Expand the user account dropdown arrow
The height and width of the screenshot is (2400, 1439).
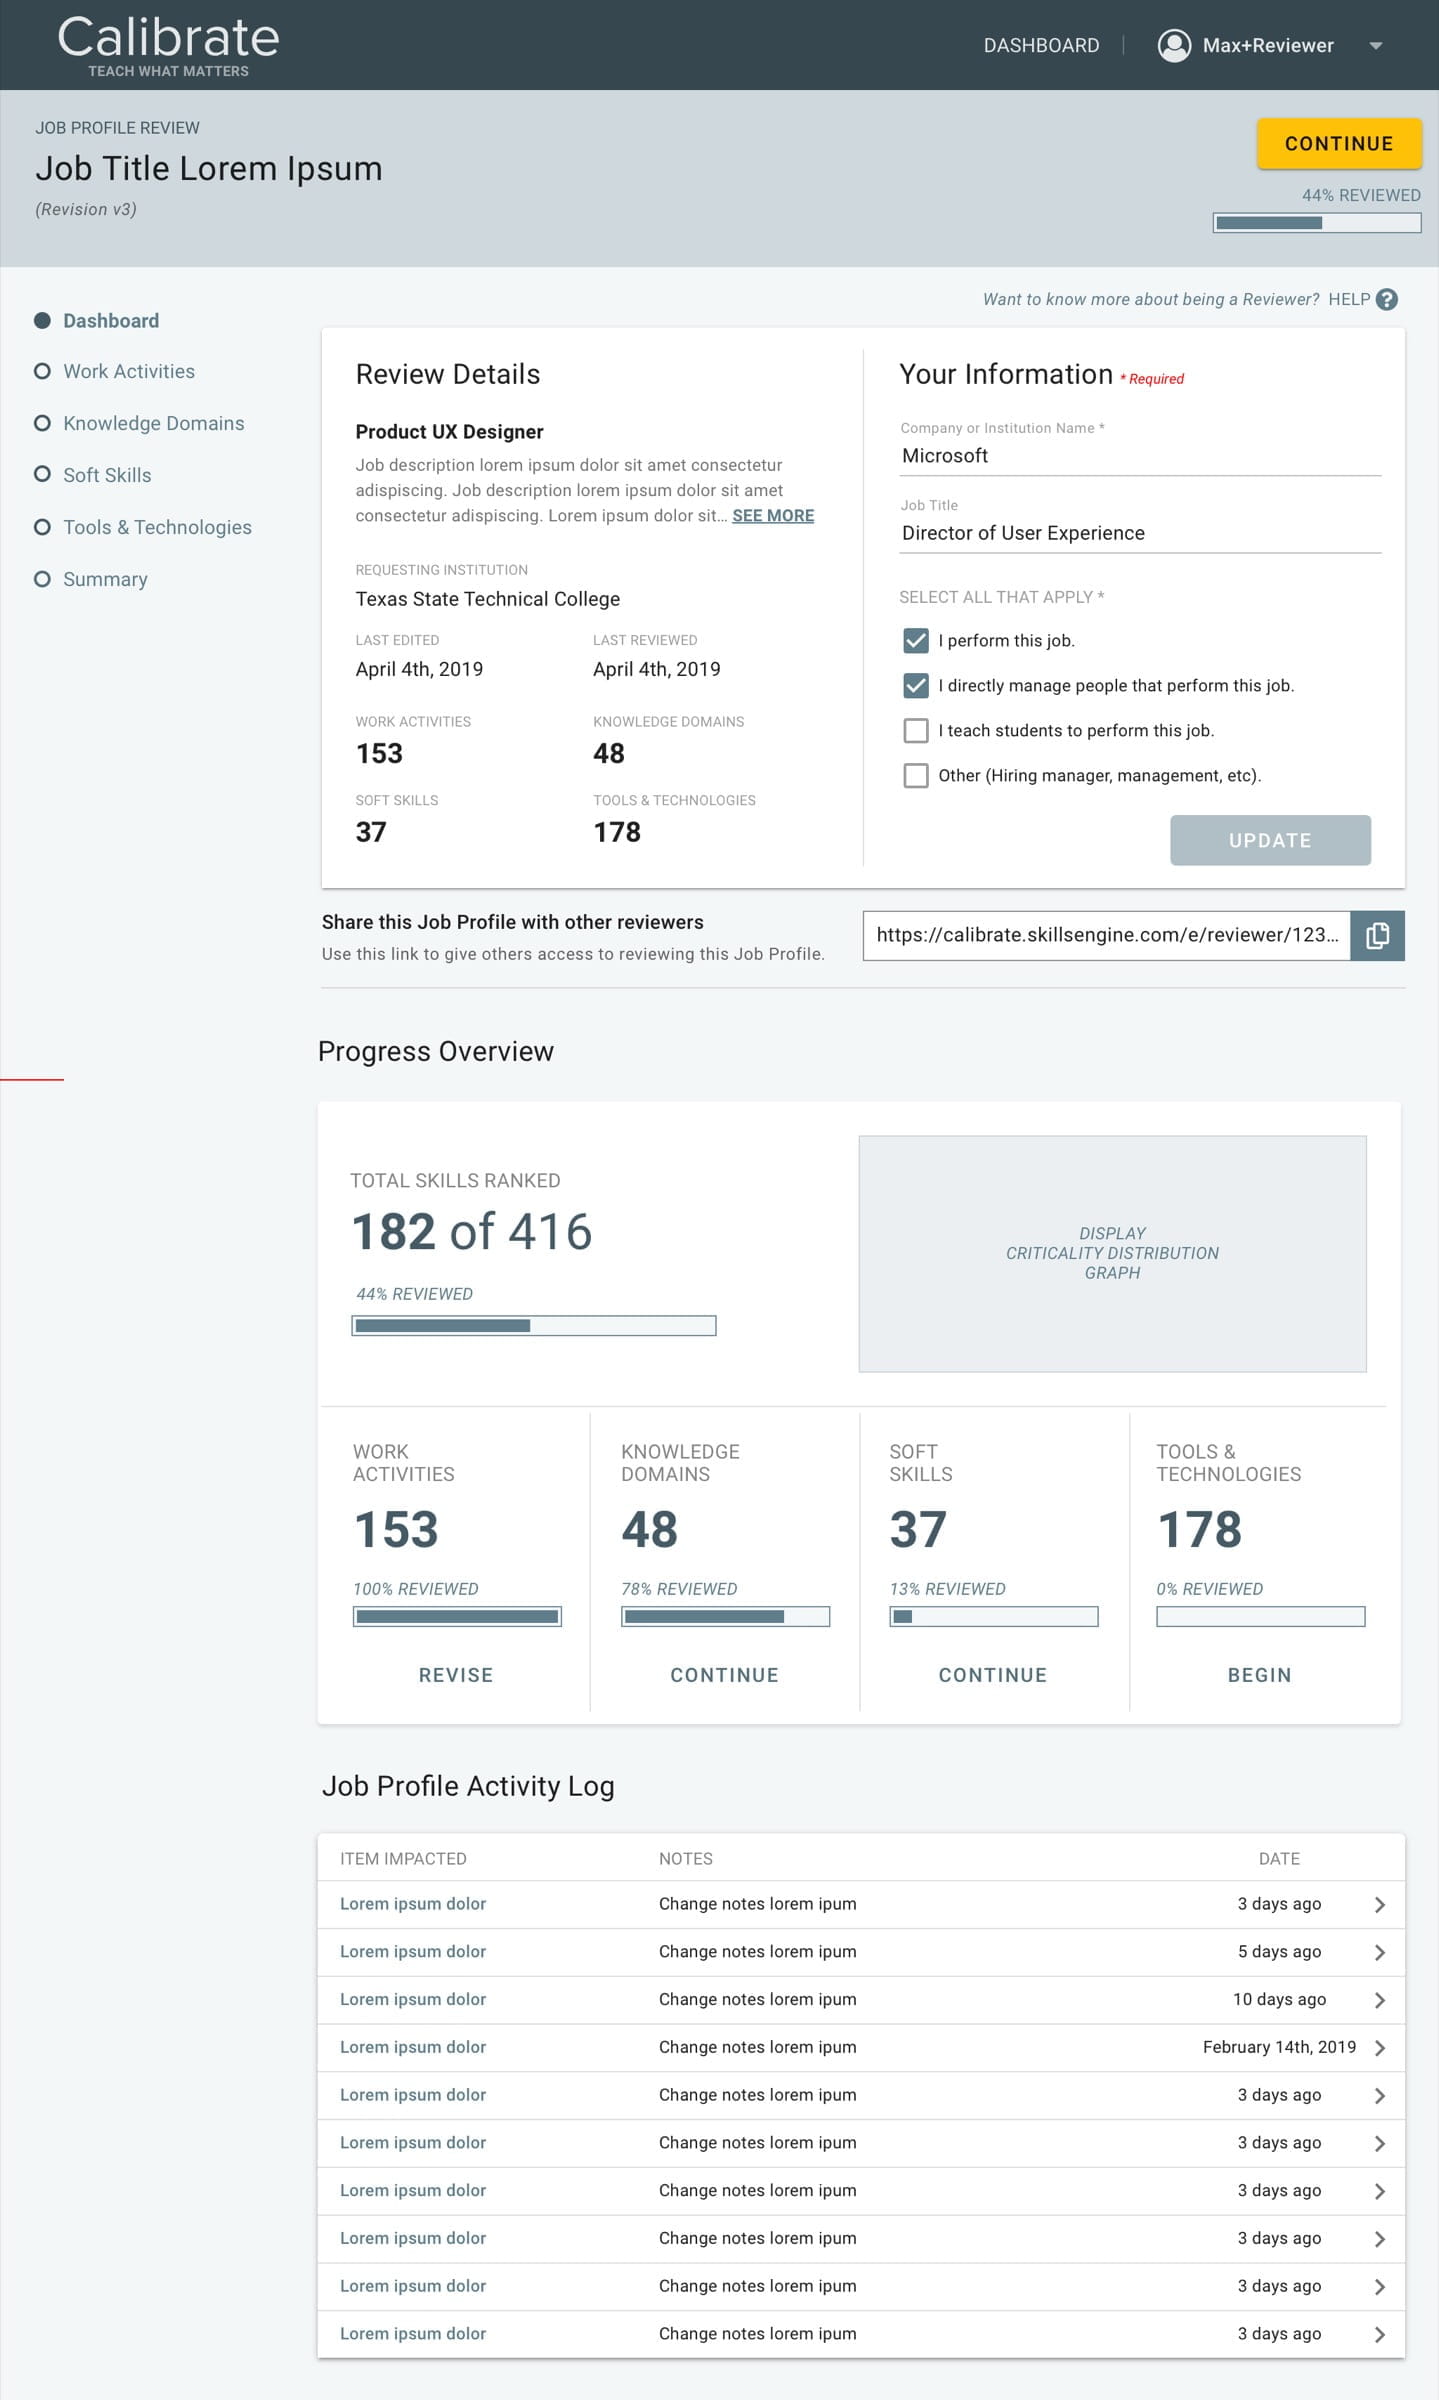[x=1376, y=46]
